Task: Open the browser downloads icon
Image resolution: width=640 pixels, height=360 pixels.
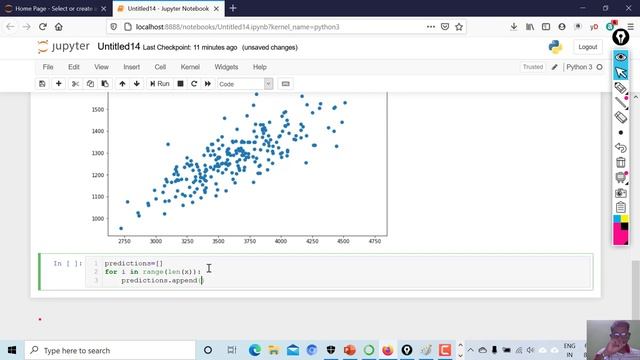Action: coord(514,27)
